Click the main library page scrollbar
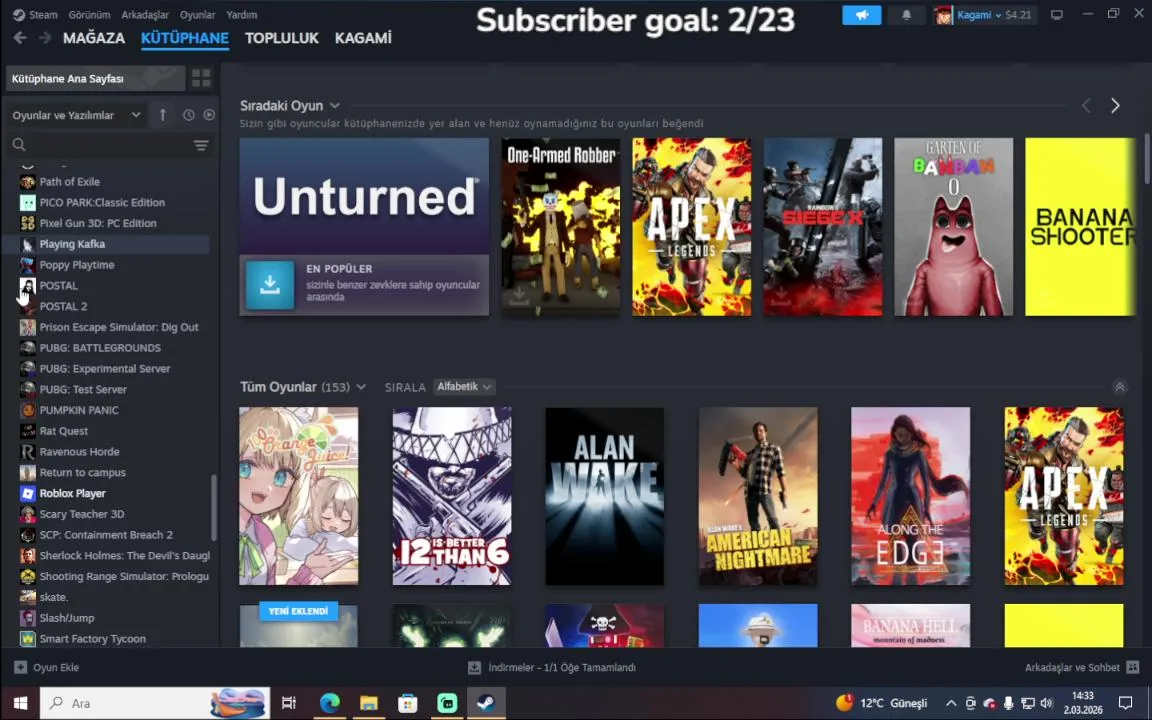This screenshot has height=720, width=1152. (1147, 159)
